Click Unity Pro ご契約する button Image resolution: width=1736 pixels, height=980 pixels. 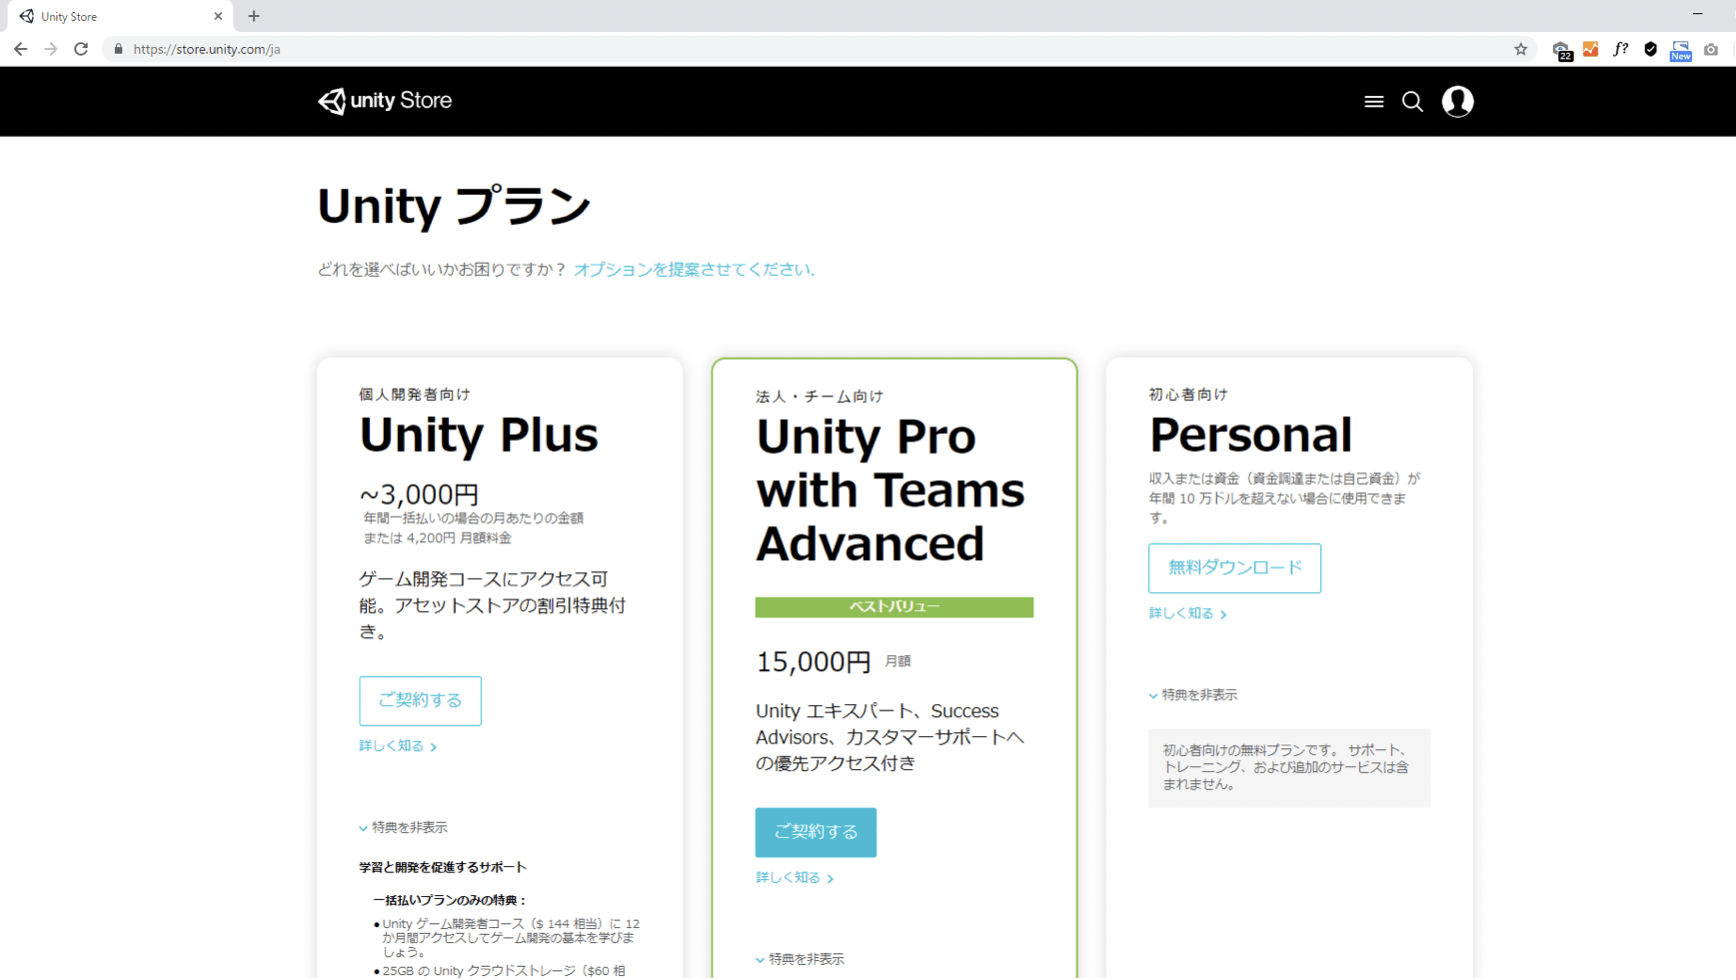click(x=815, y=832)
